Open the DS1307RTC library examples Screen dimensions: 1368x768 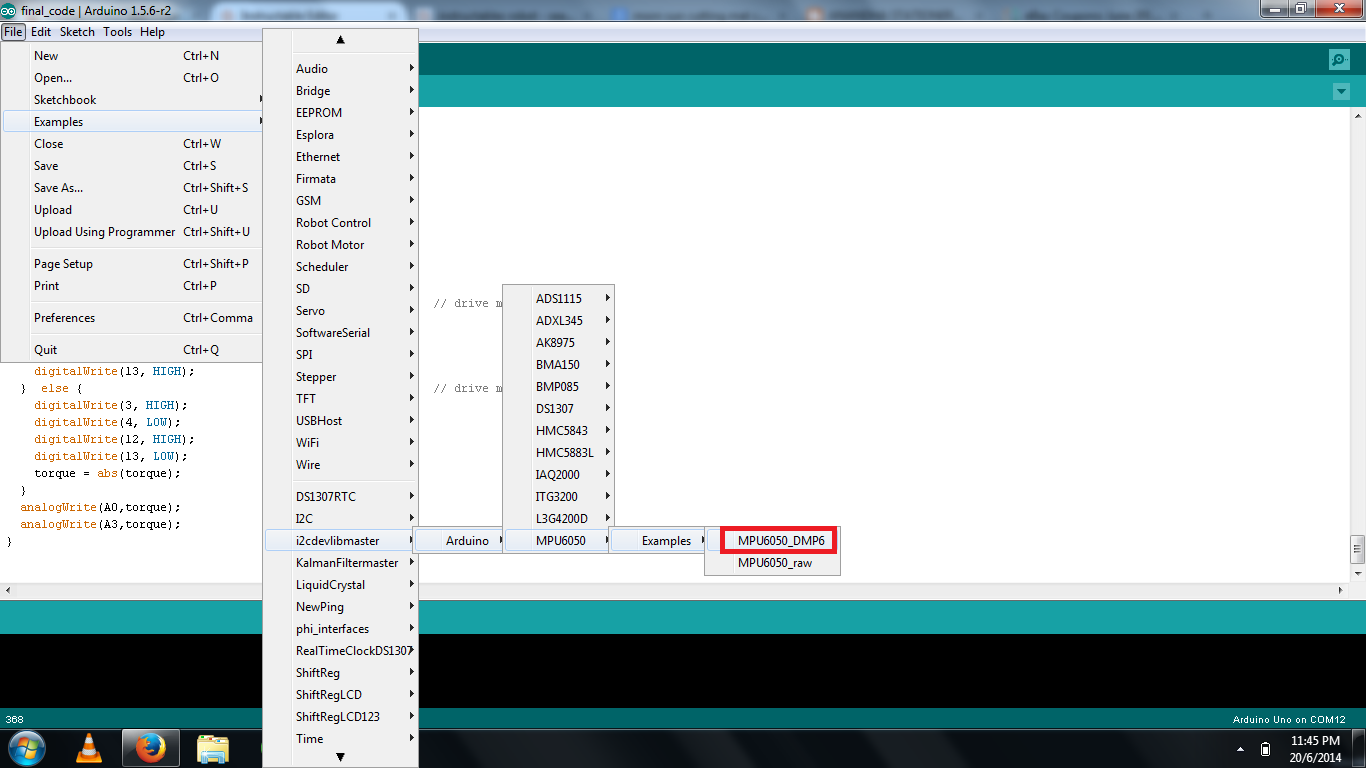pos(341,497)
